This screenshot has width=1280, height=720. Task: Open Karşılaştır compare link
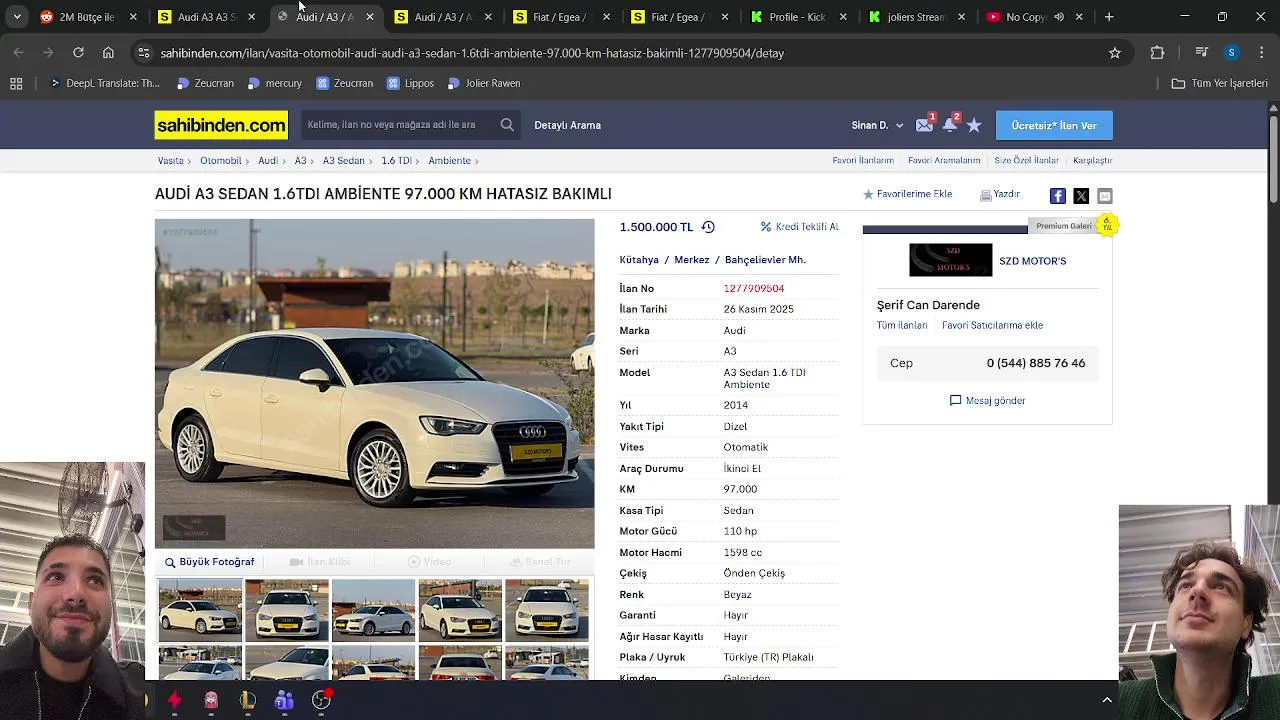point(1092,160)
